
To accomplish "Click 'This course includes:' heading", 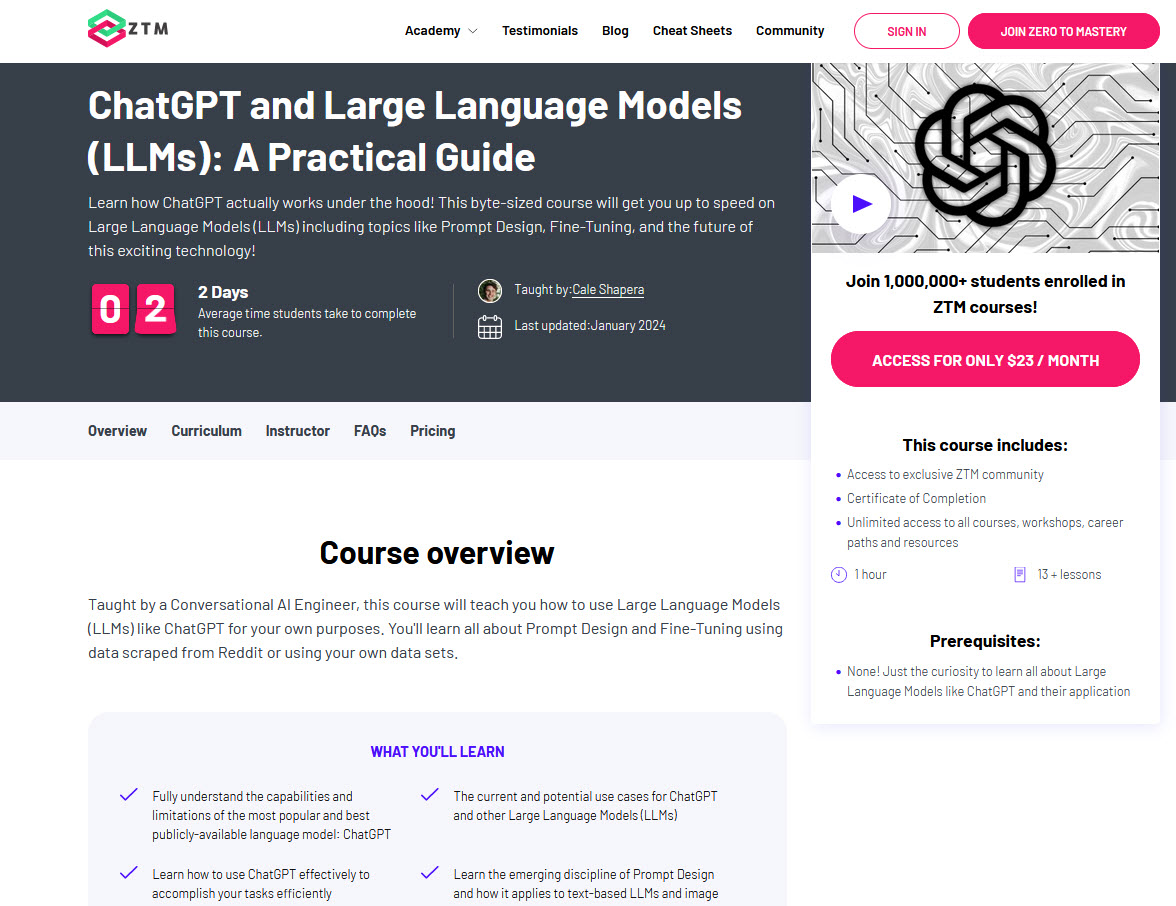I will [985, 446].
